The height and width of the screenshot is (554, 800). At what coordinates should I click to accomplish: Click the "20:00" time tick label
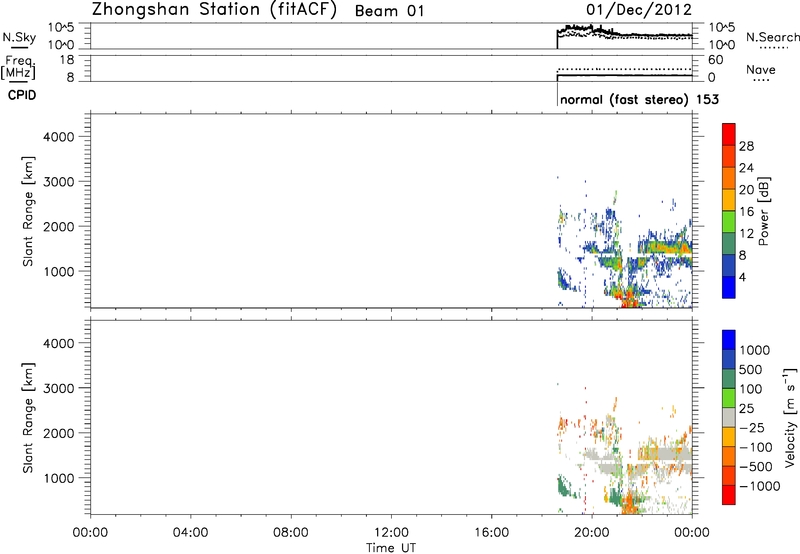(591, 533)
